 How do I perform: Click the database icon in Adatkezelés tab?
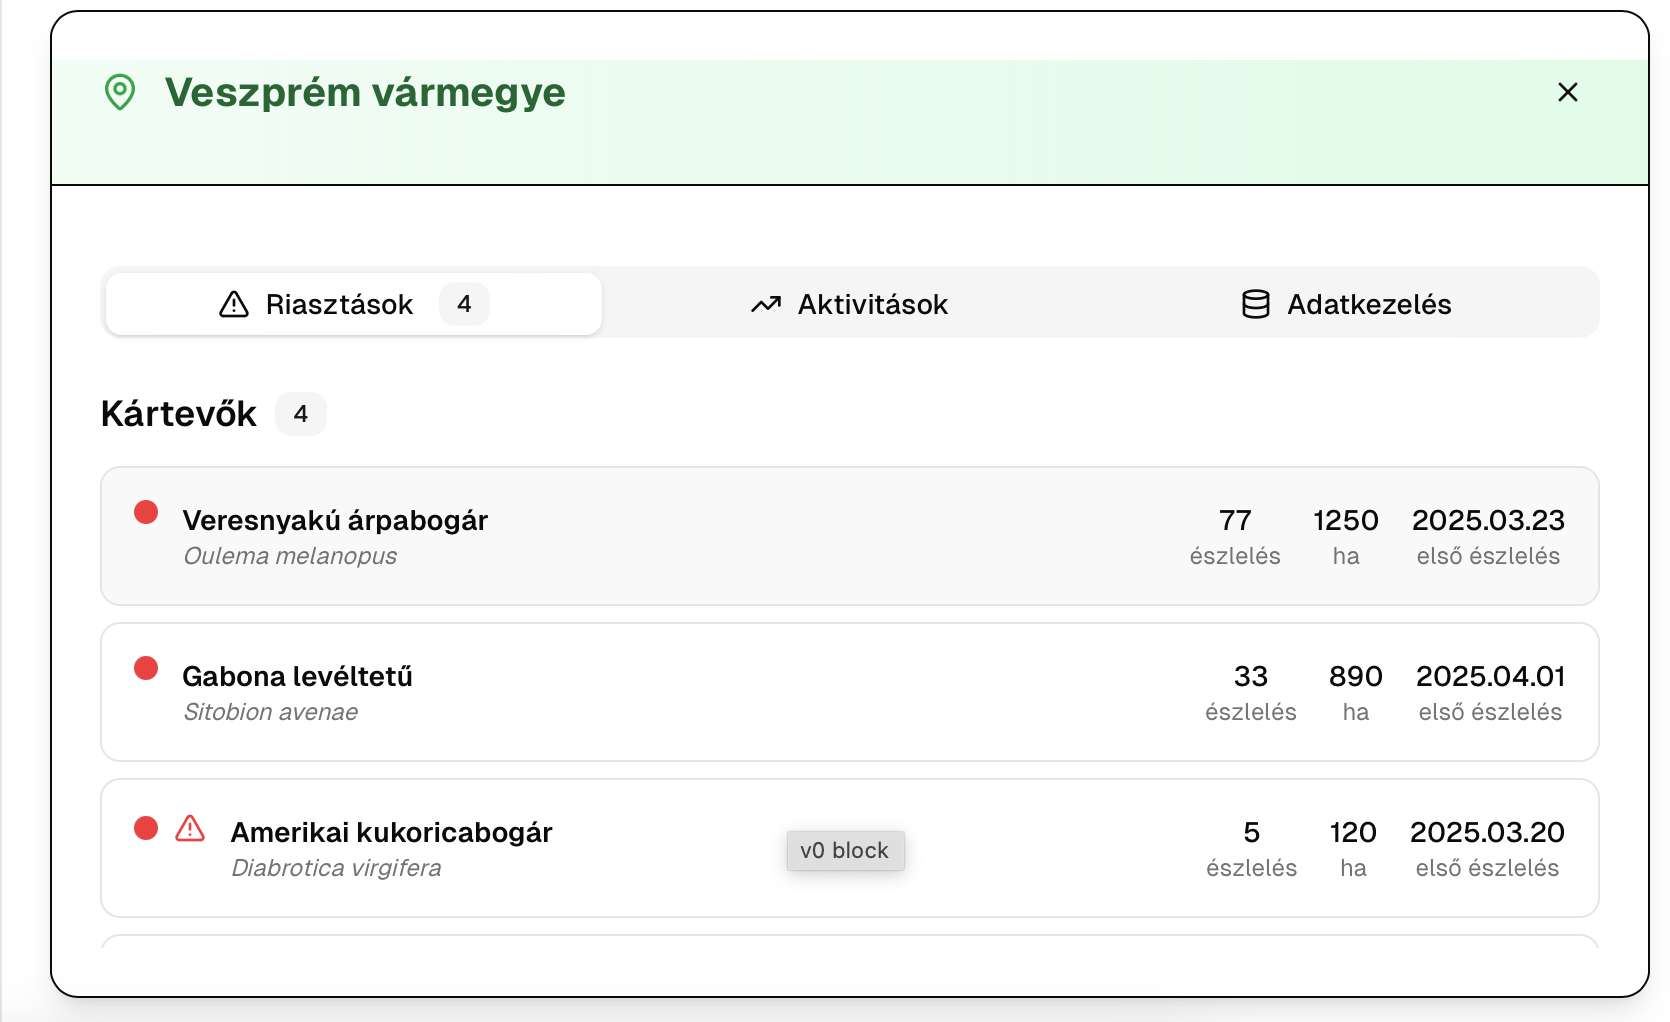(1255, 304)
